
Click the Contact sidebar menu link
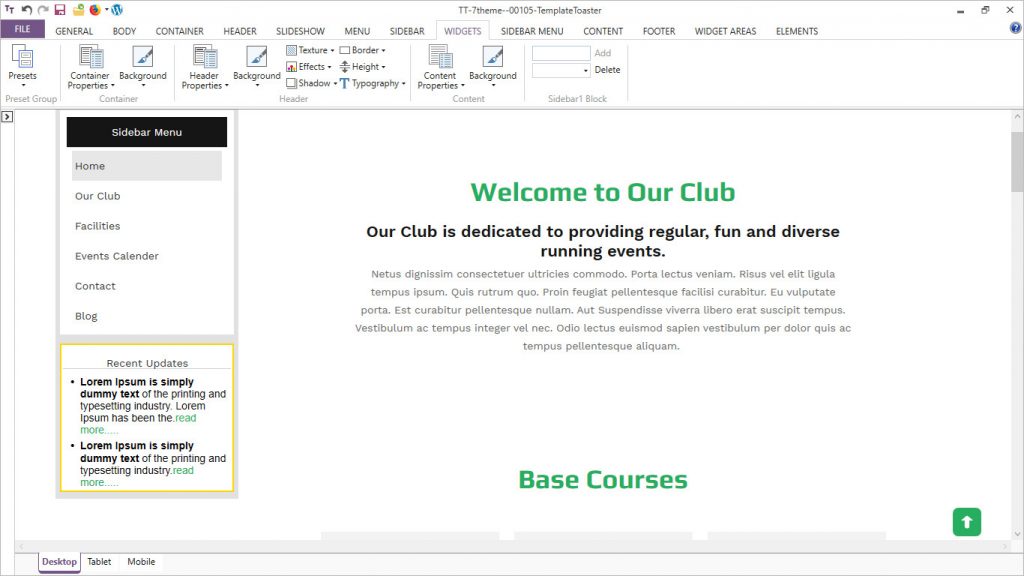[95, 286]
